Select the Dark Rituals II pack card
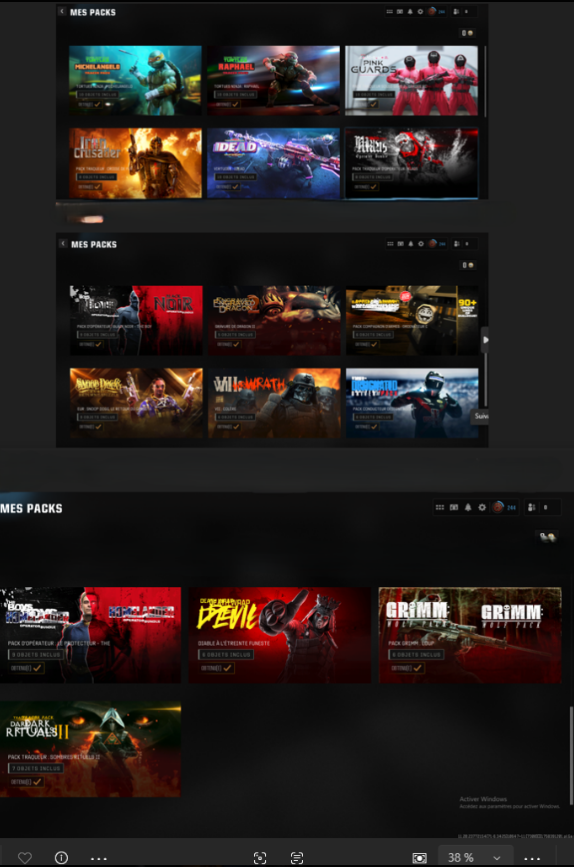This screenshot has height=867, width=574. point(90,749)
